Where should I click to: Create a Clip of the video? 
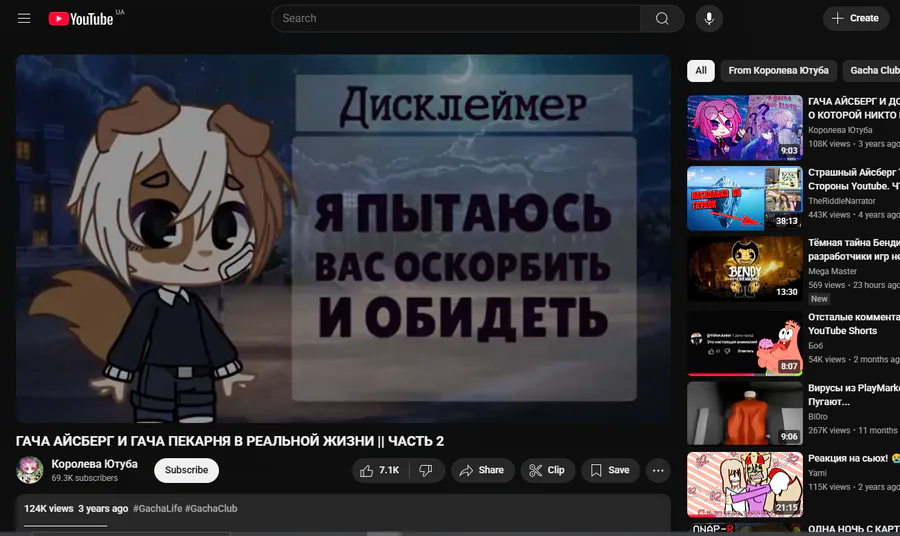coord(547,471)
